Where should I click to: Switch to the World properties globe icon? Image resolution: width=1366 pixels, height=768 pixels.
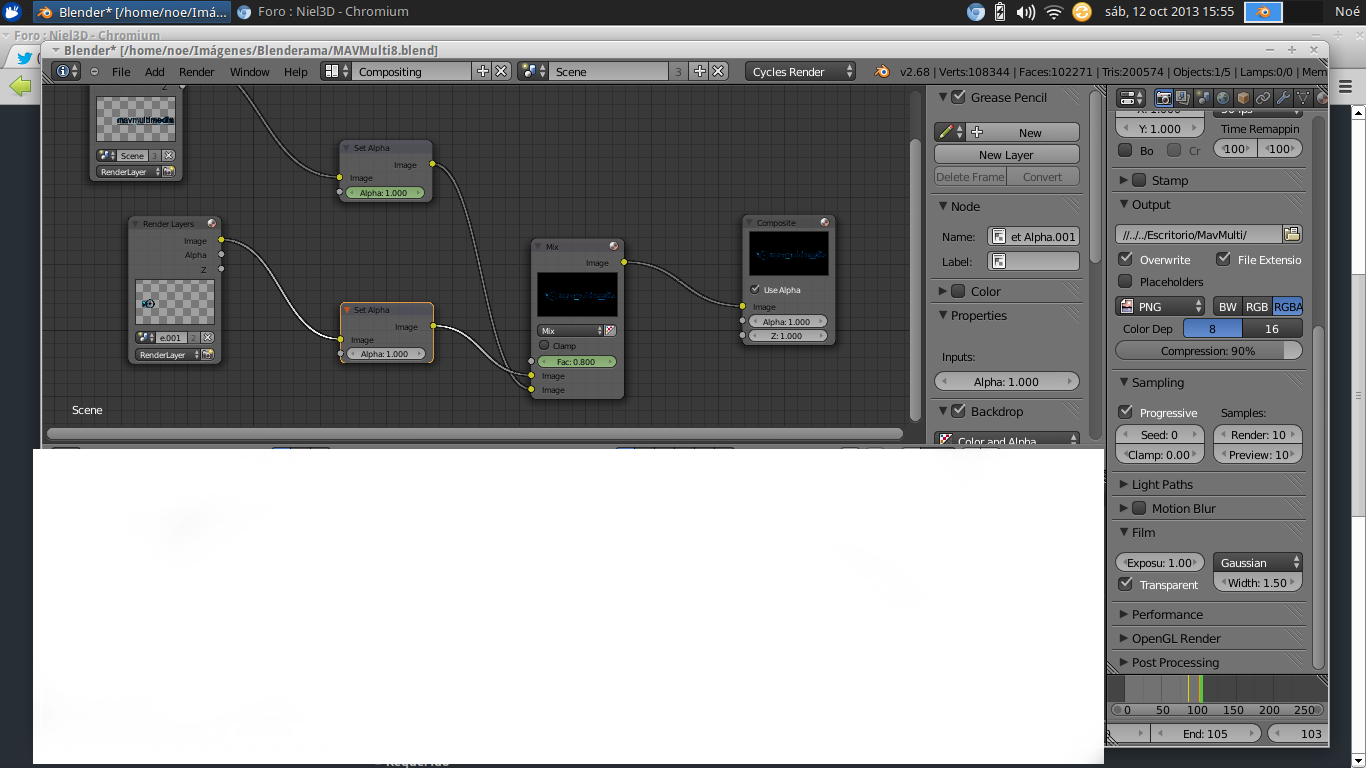[1223, 98]
